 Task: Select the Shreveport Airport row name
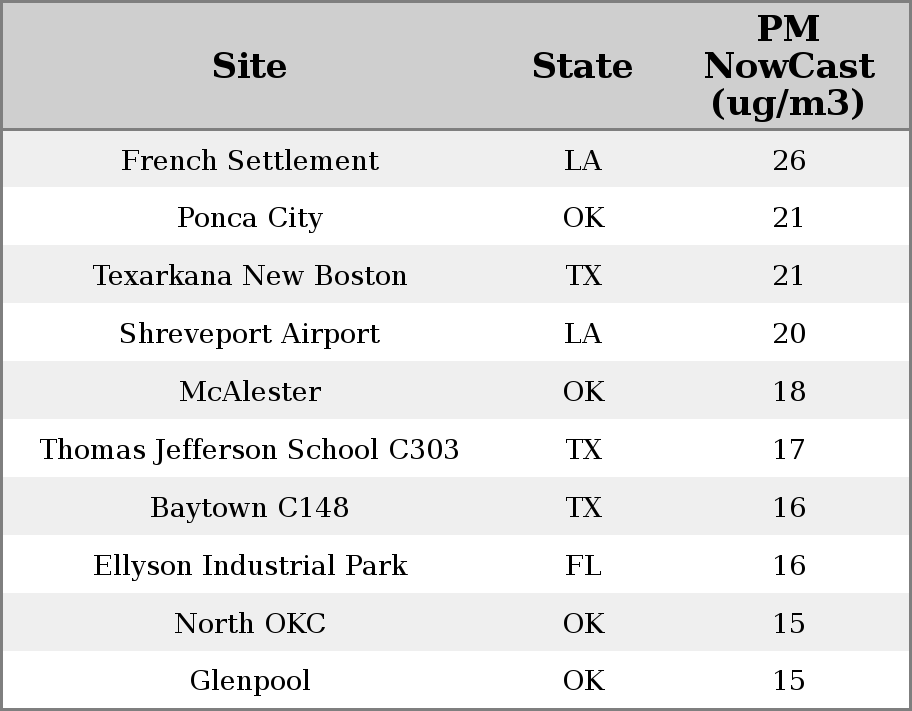click(x=249, y=334)
